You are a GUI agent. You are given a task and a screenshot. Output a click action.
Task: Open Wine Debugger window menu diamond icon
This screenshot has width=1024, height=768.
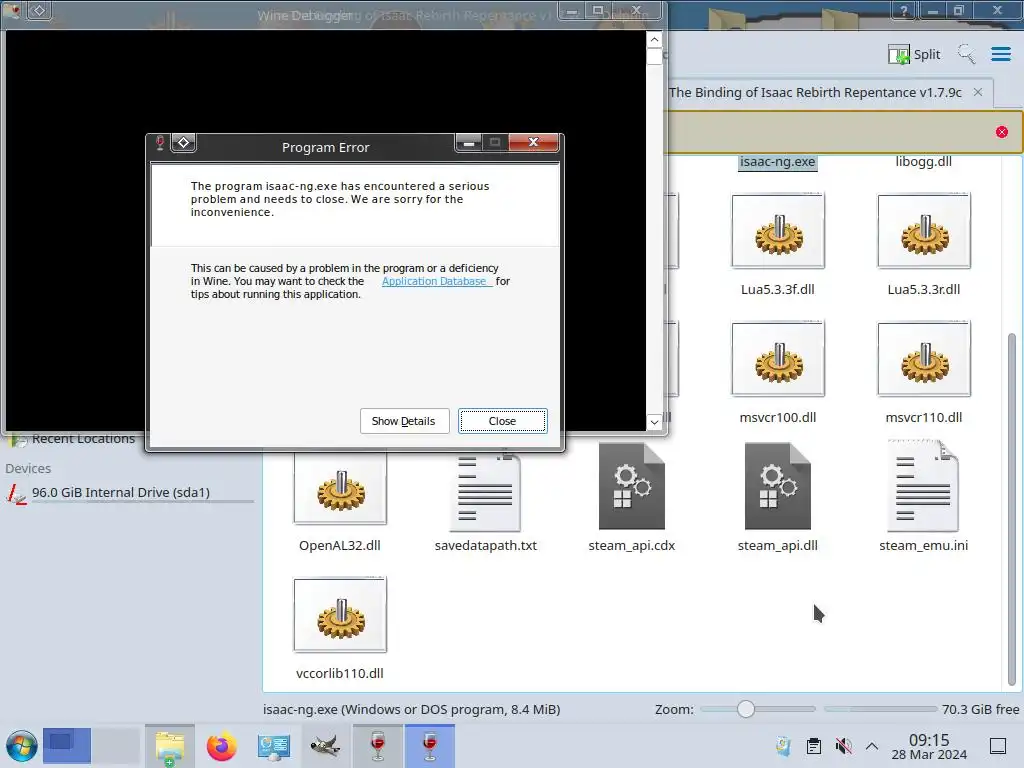pyautogui.click(x=39, y=10)
